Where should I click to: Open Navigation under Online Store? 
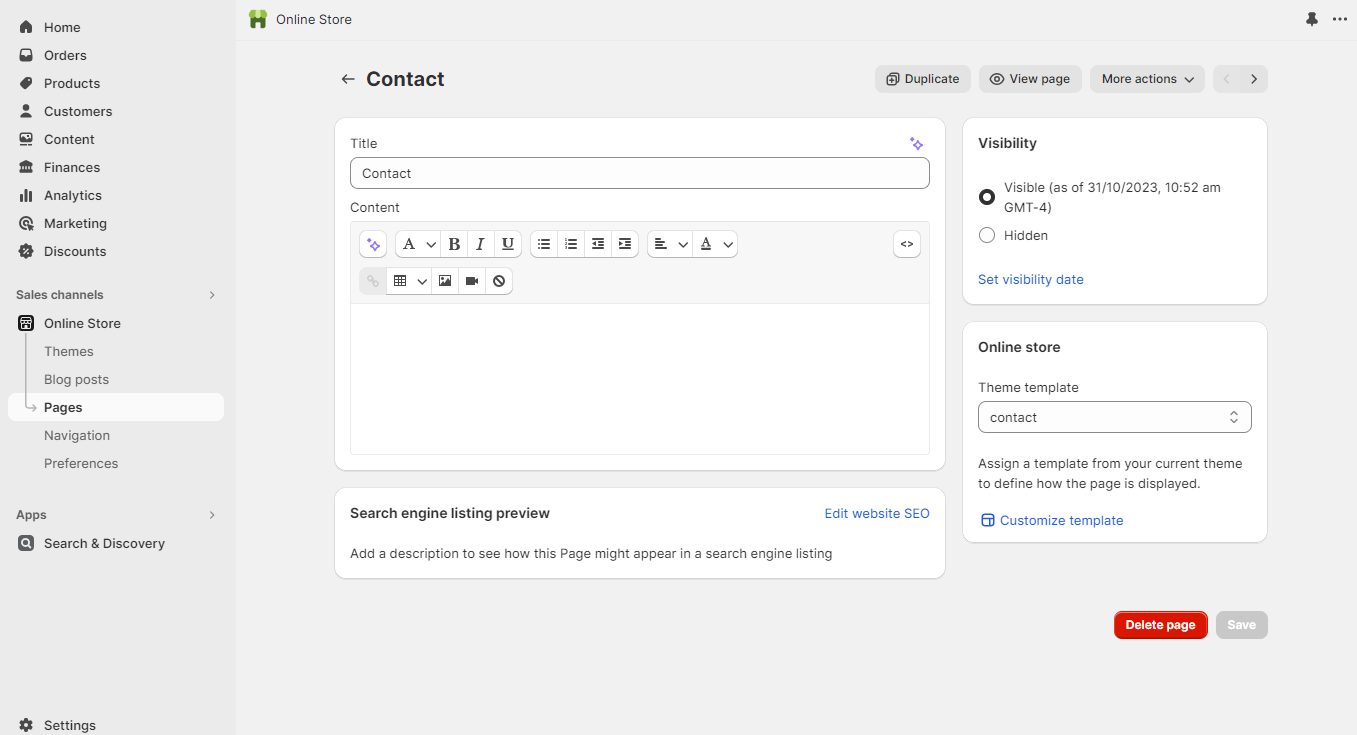[77, 435]
